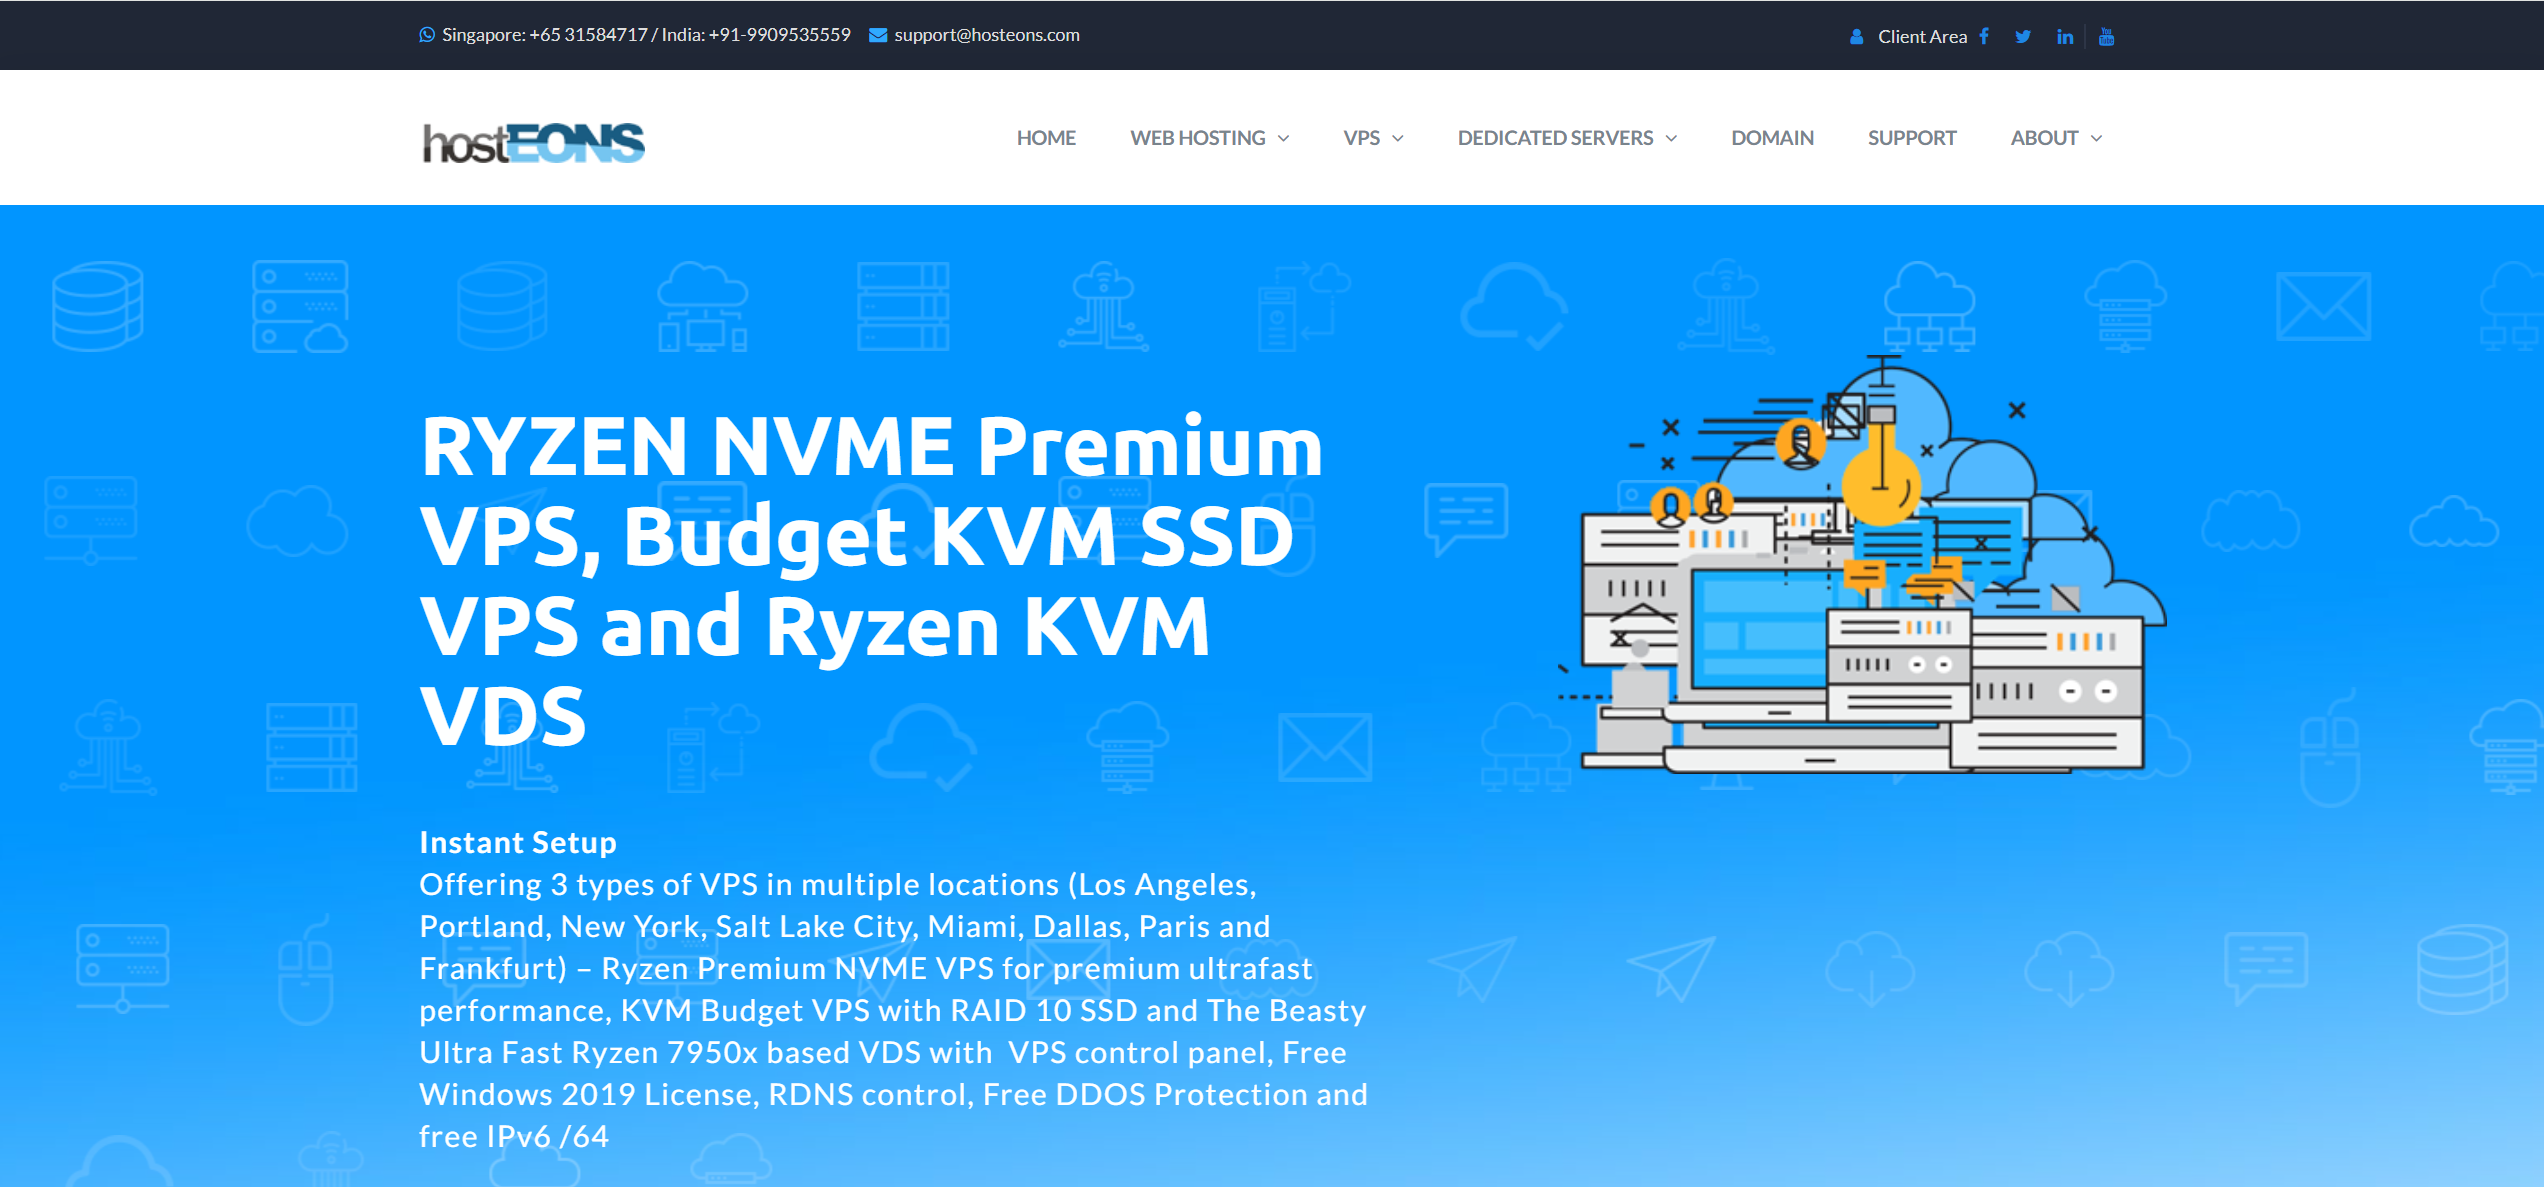Click the support@hosteons.com email link
2544x1187 pixels.
coord(986,35)
